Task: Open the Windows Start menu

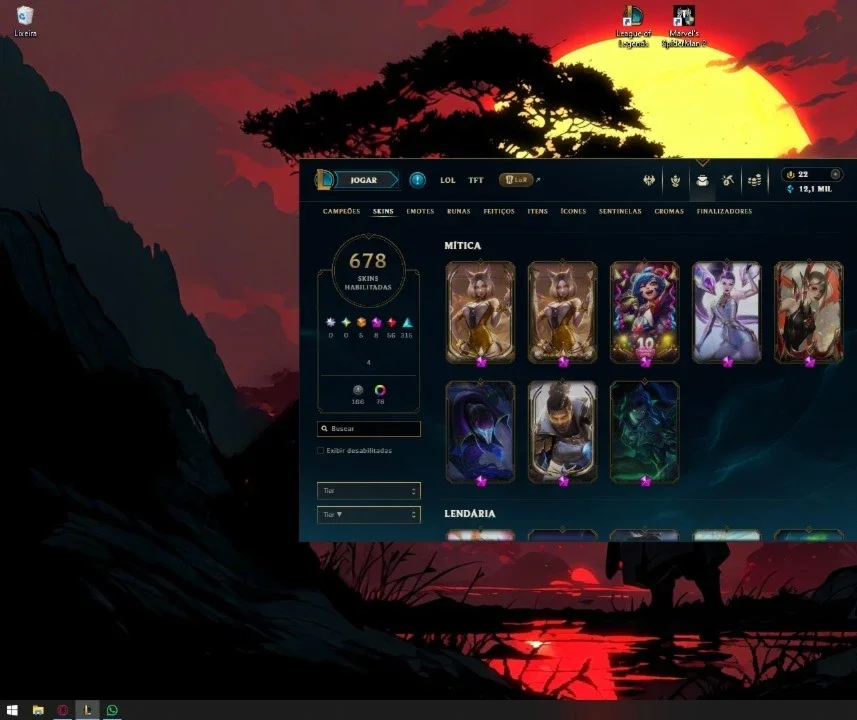Action: 12,710
